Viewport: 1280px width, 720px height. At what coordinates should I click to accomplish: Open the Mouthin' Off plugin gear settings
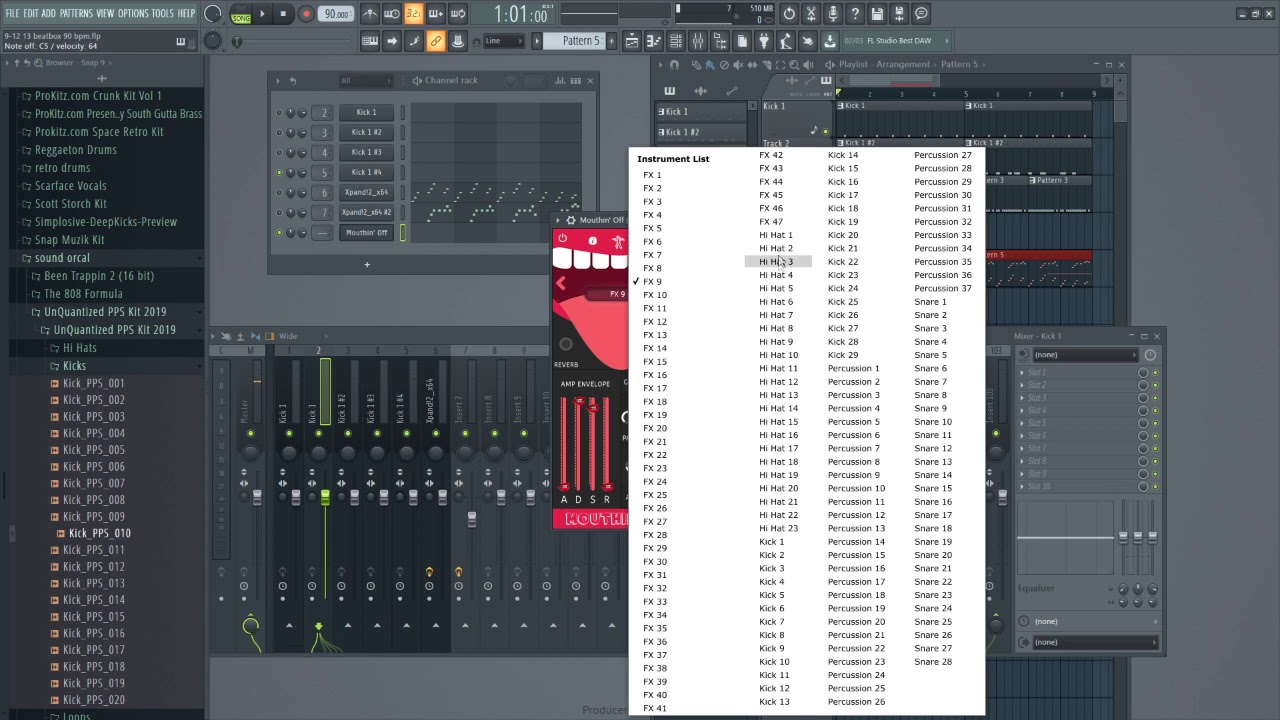(571, 220)
